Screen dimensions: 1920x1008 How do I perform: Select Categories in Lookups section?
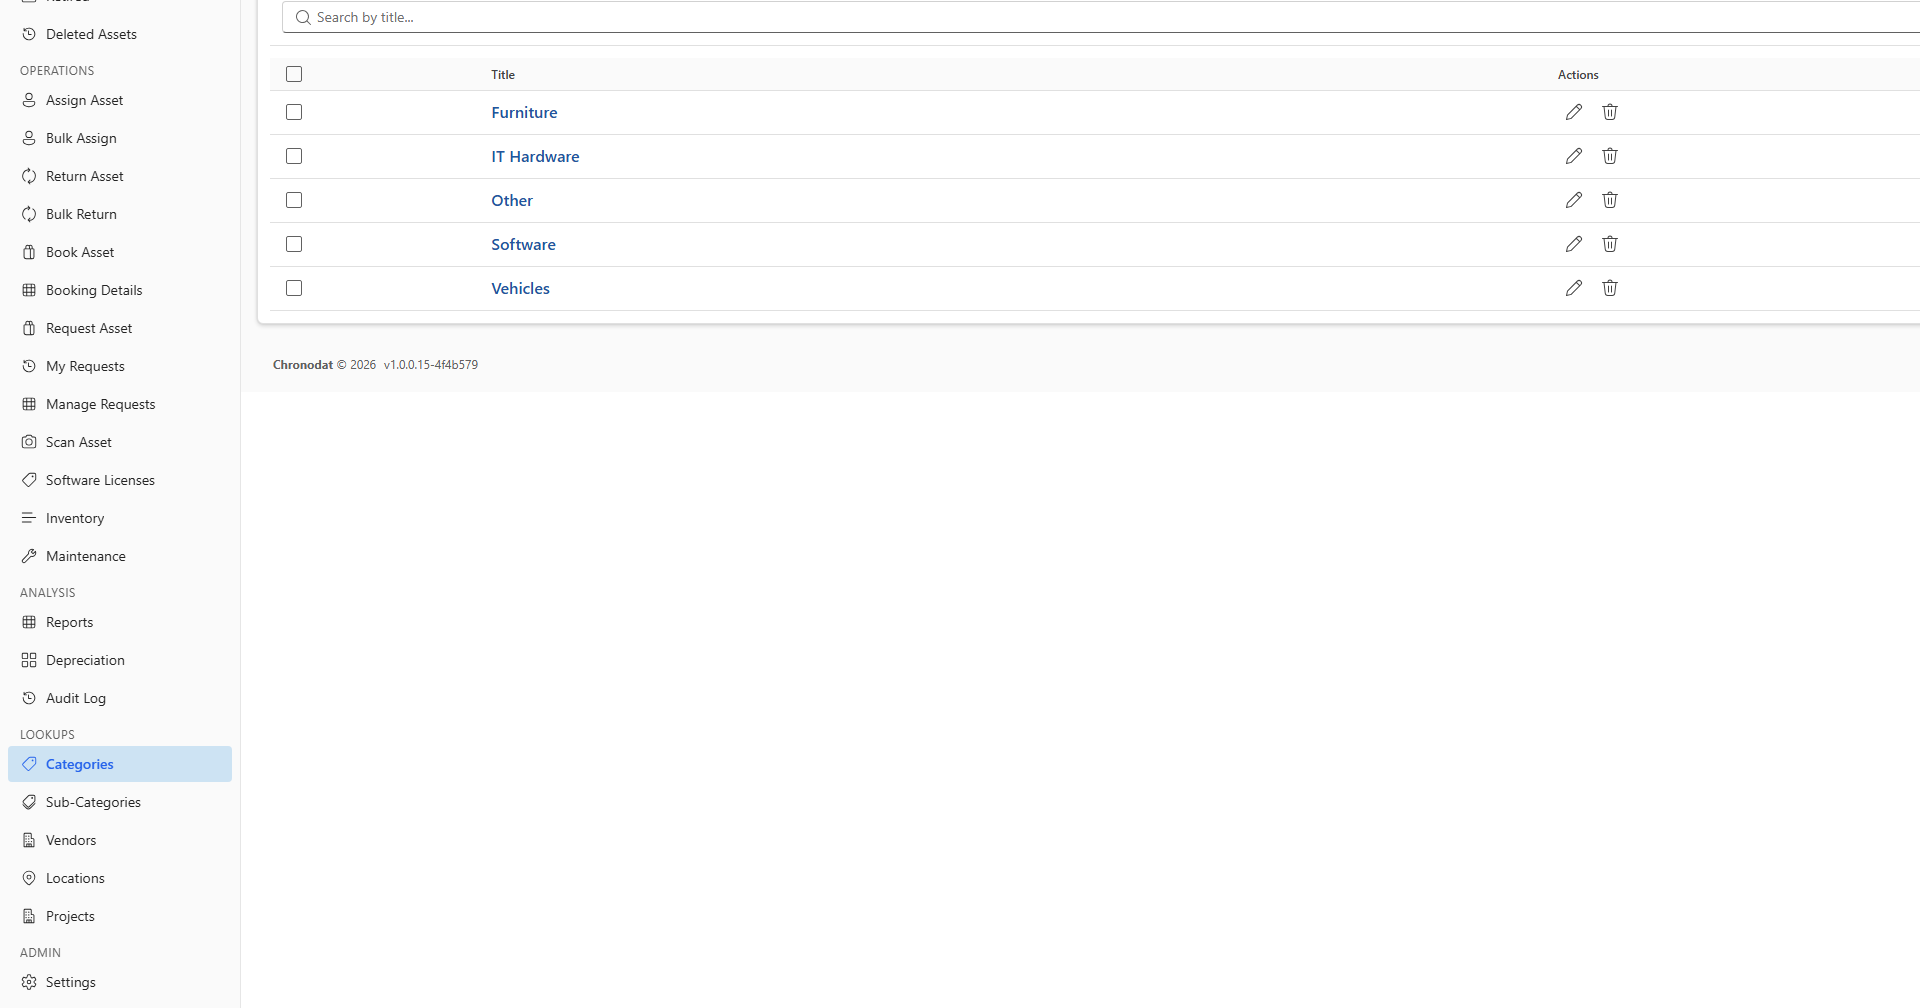click(120, 764)
